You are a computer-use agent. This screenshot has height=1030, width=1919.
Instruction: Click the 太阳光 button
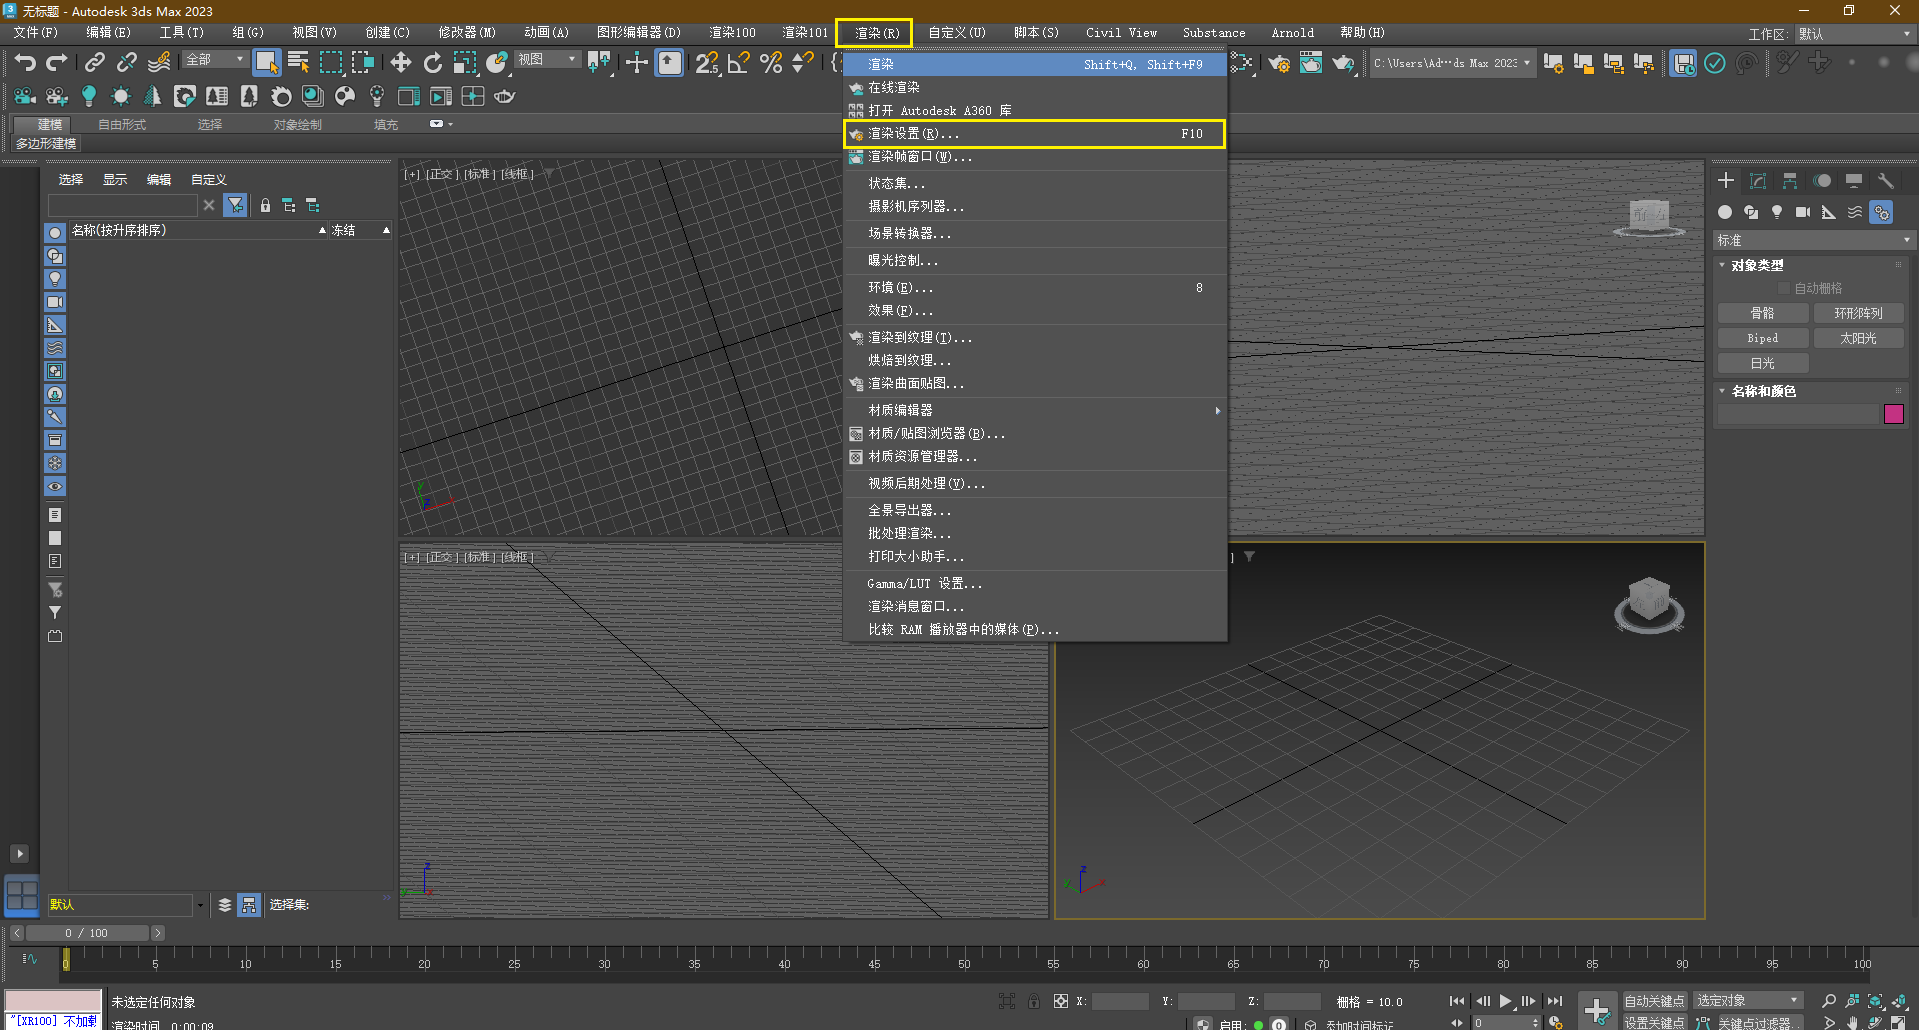click(1858, 338)
